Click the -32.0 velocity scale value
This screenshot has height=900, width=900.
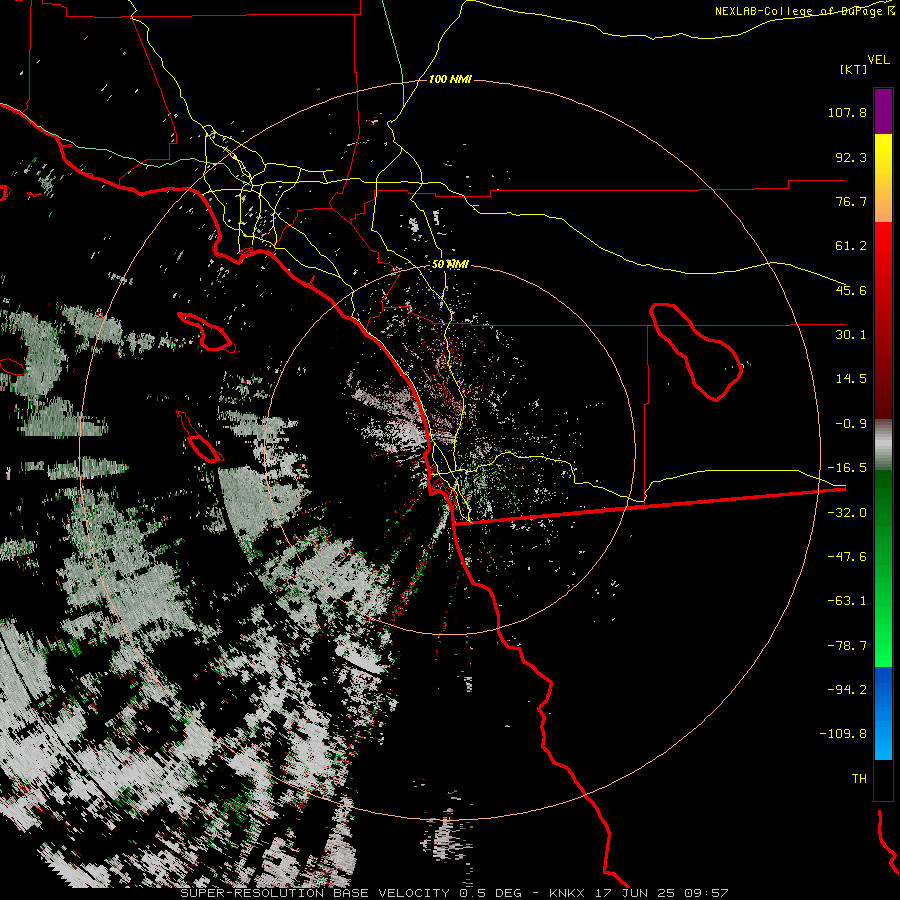847,513
